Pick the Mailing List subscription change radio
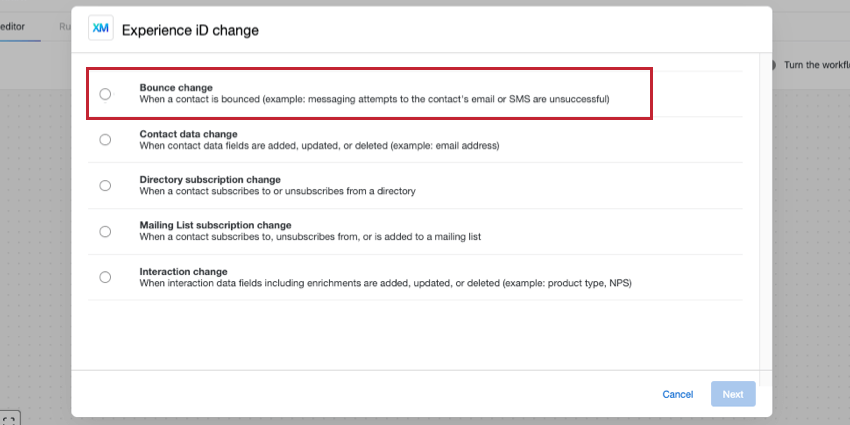The image size is (850, 425). point(105,231)
